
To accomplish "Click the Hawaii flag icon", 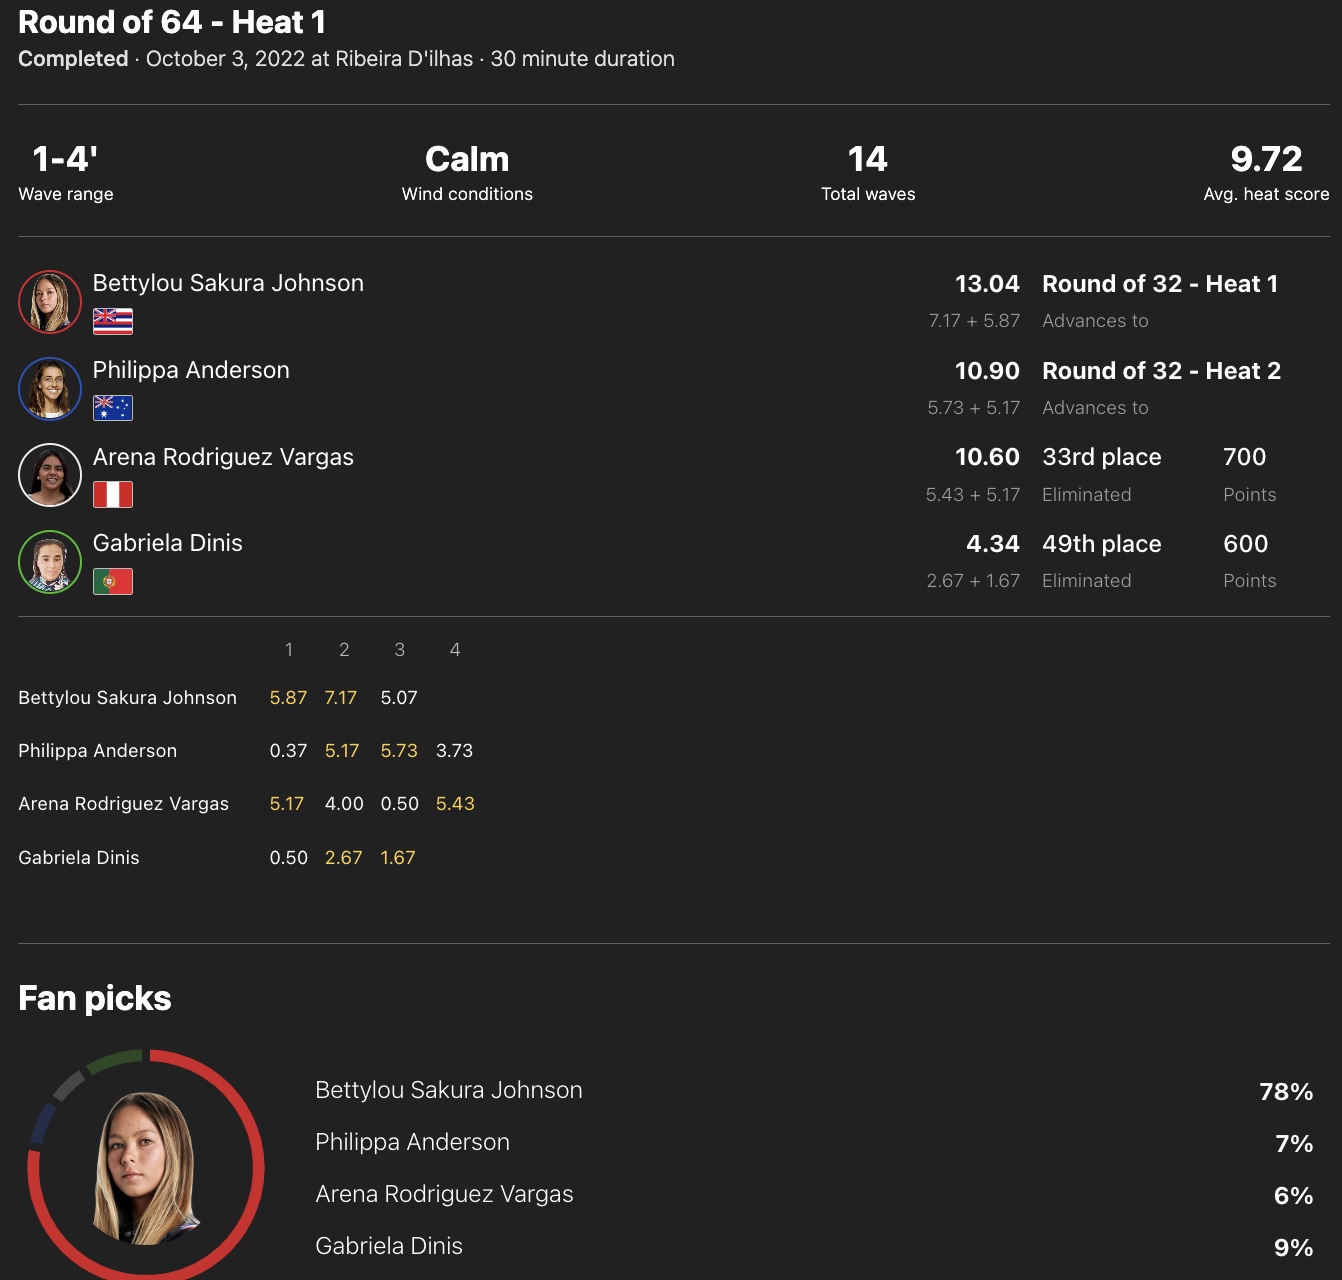I will (x=113, y=321).
